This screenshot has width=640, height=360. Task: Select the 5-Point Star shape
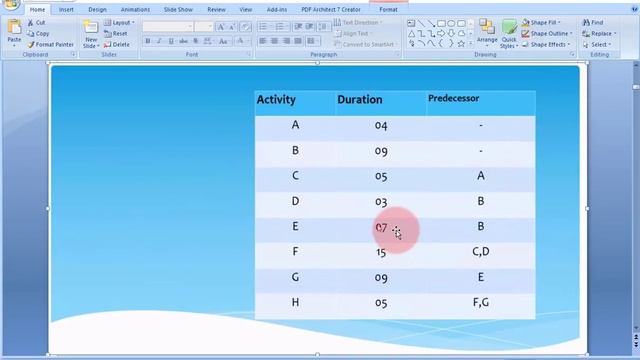point(461,43)
